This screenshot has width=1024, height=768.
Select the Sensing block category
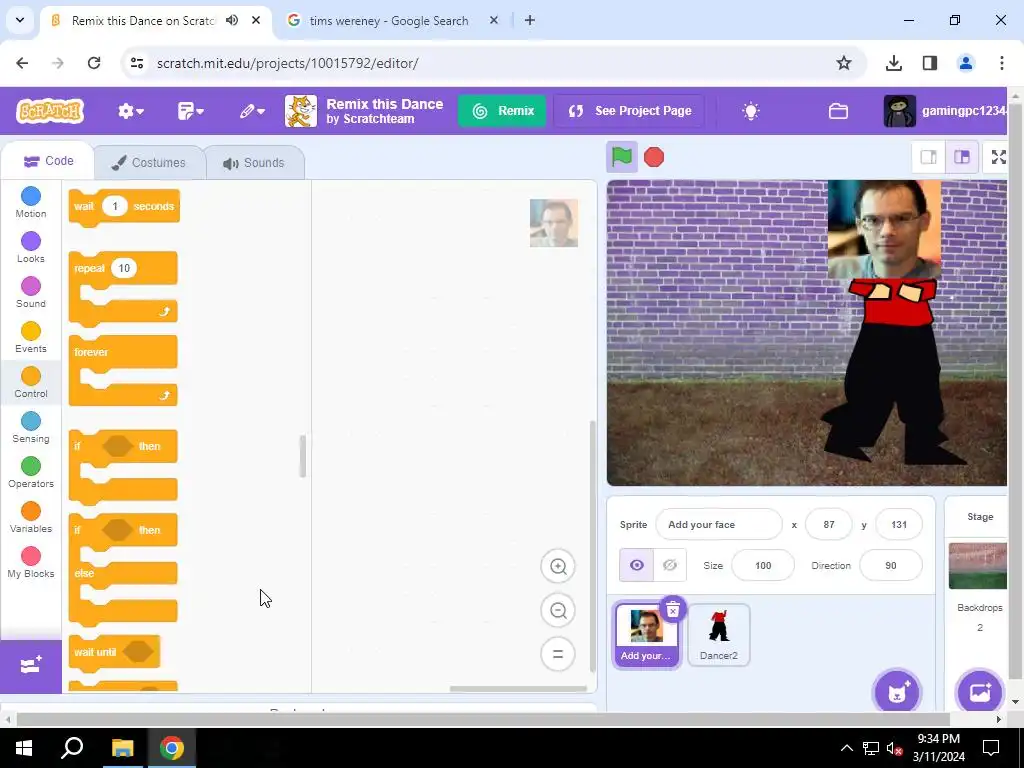coord(31,428)
